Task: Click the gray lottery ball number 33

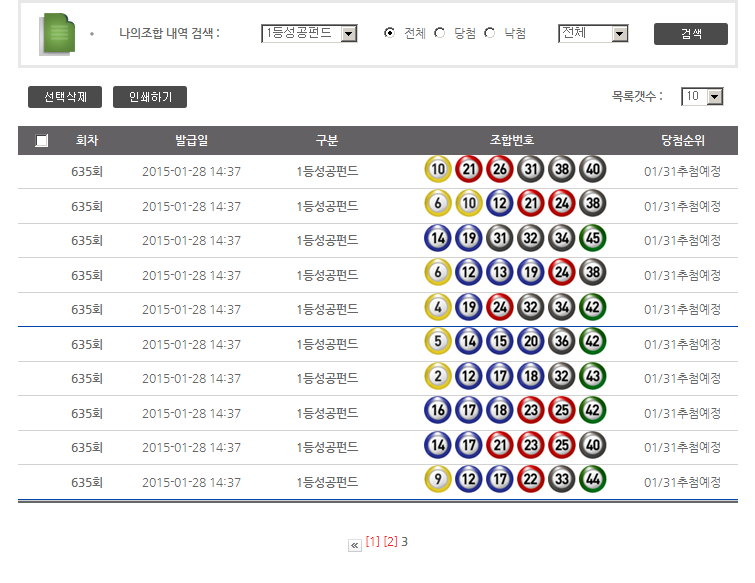Action: click(562, 481)
